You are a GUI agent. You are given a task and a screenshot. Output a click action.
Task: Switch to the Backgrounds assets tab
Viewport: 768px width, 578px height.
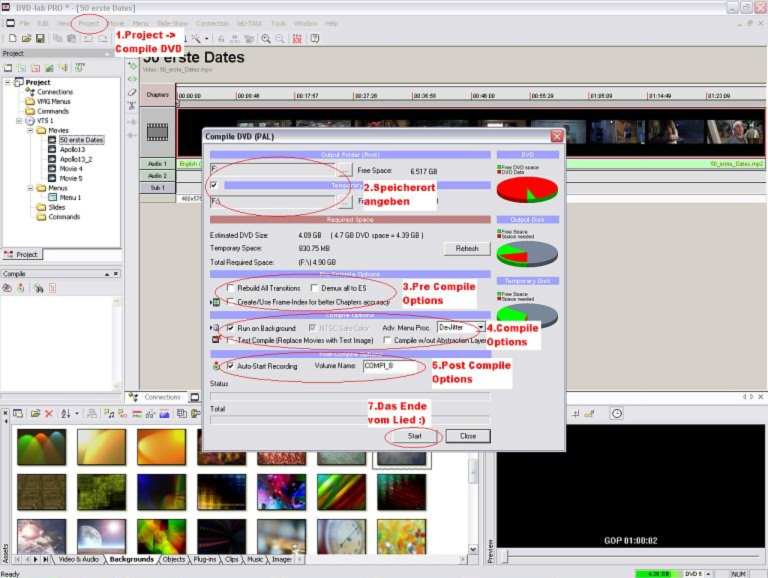point(131,559)
